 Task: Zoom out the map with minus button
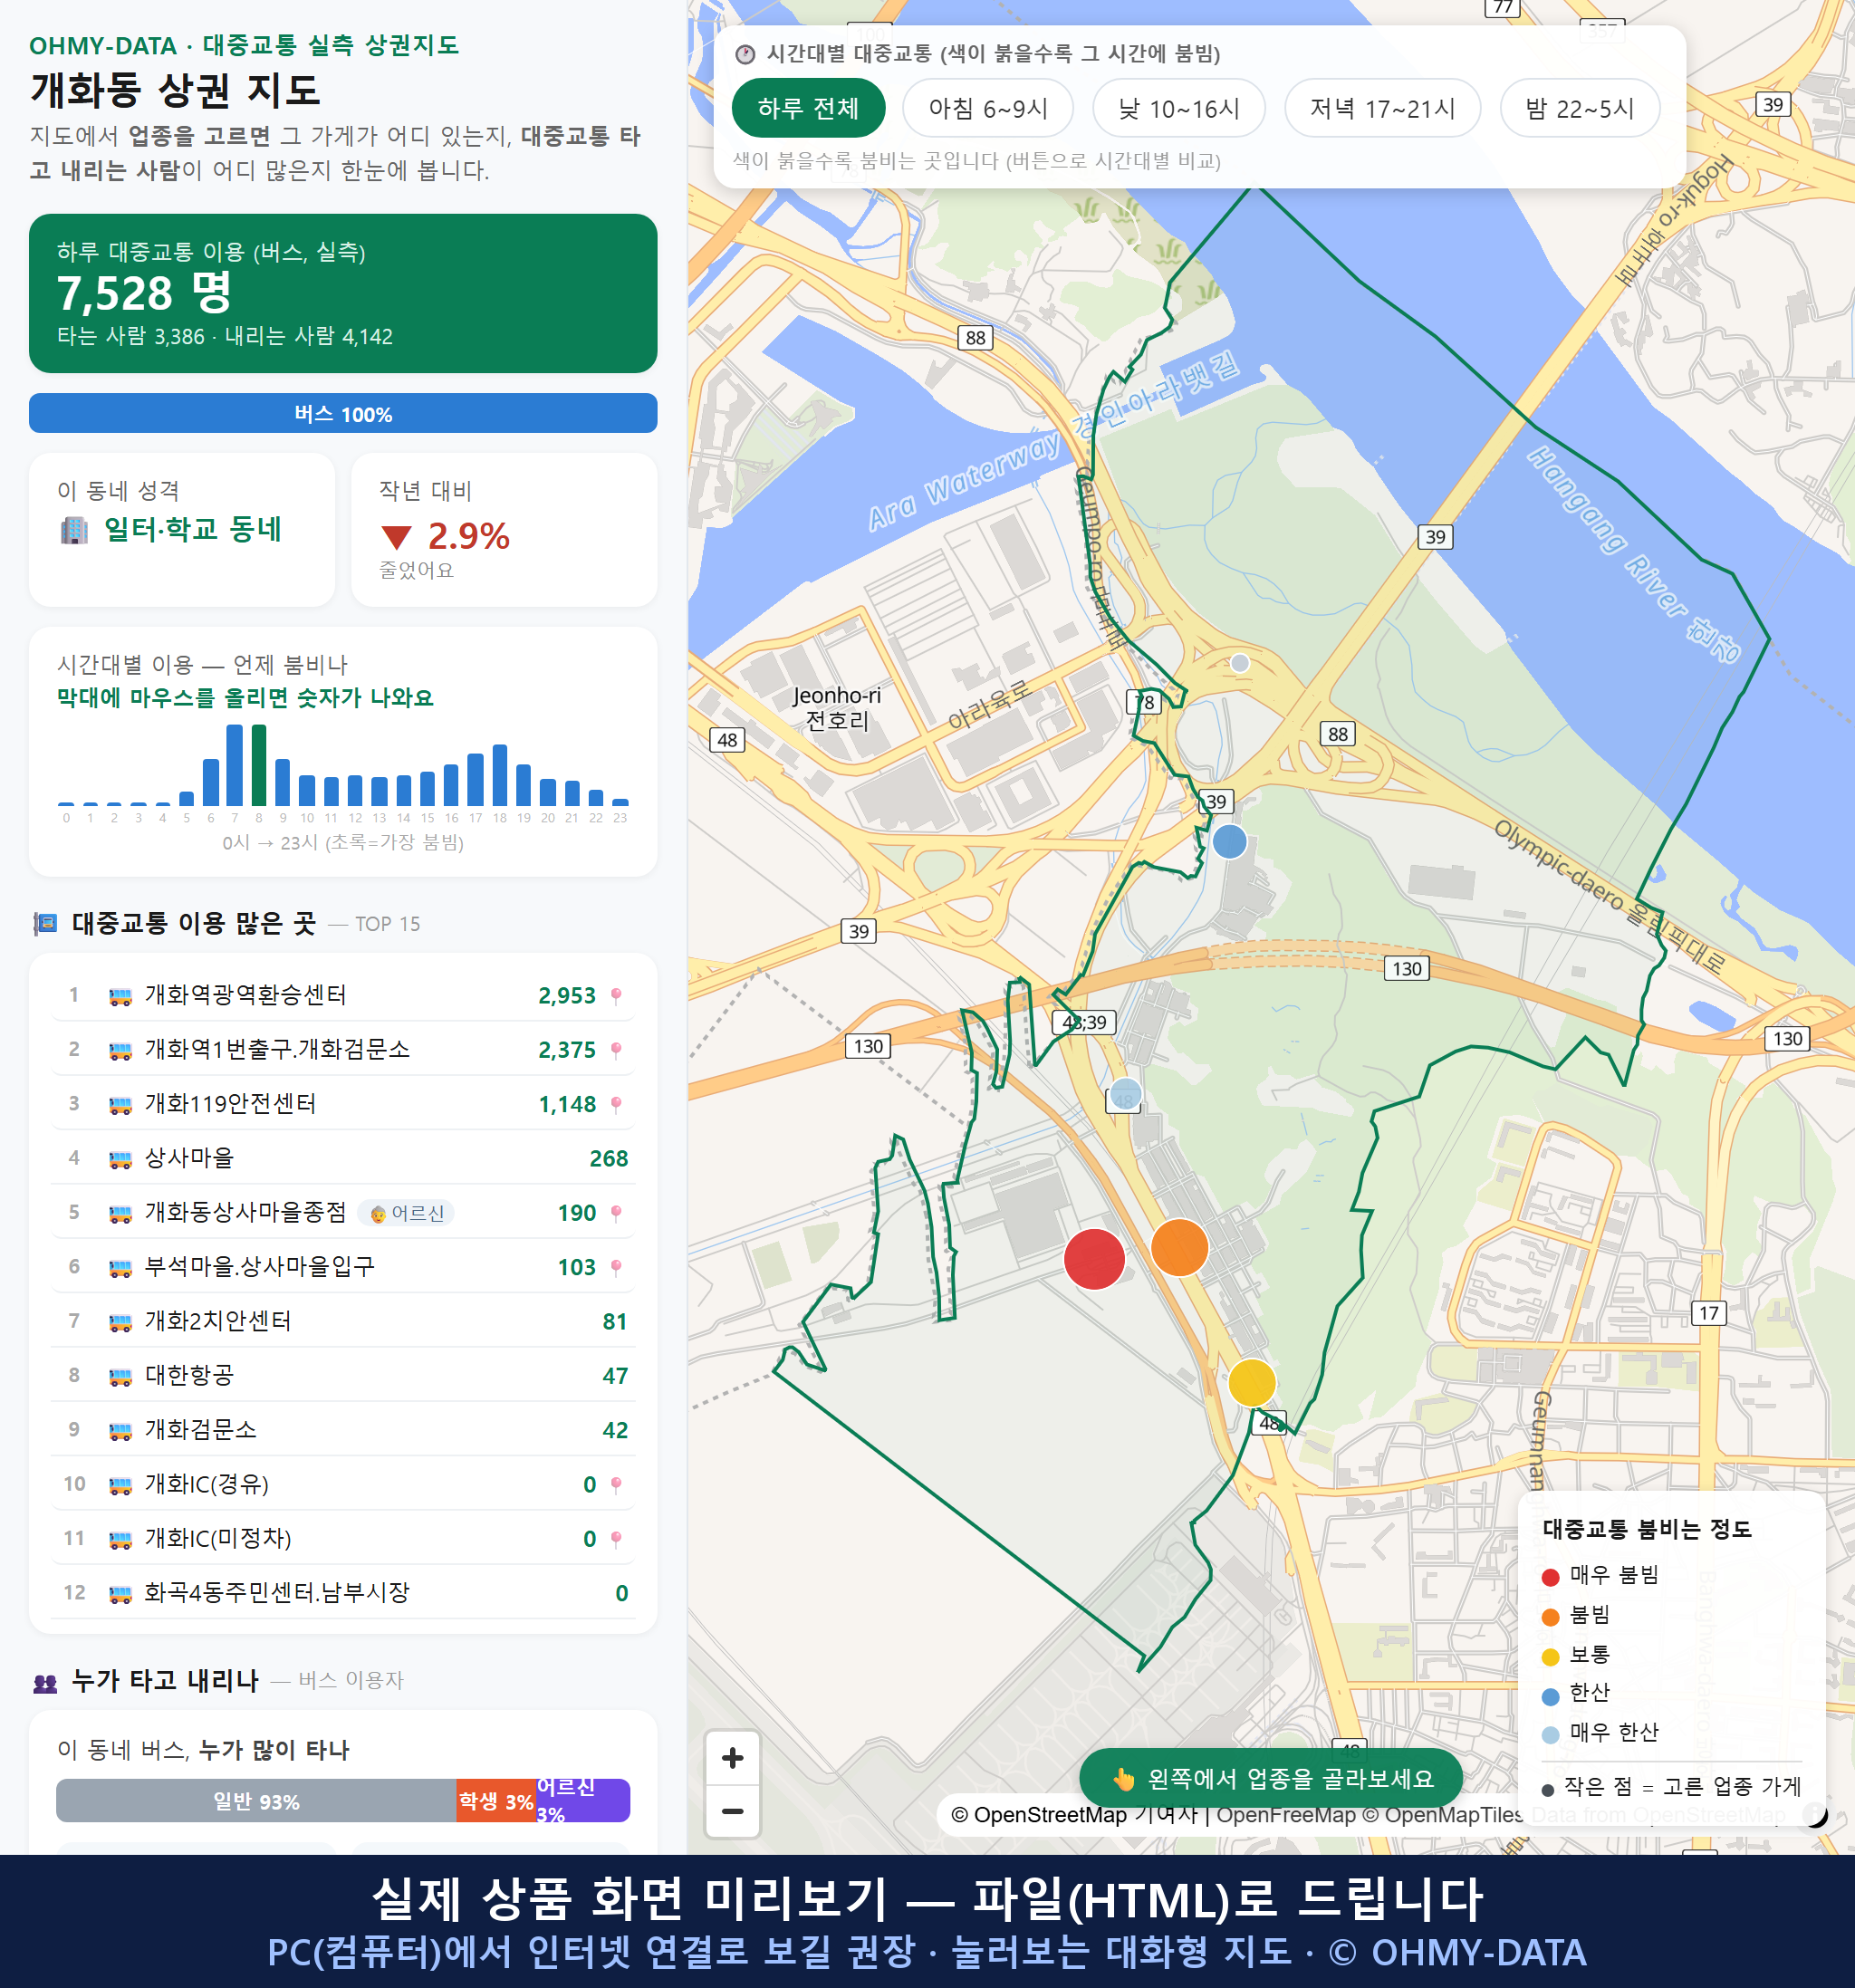point(733,1811)
